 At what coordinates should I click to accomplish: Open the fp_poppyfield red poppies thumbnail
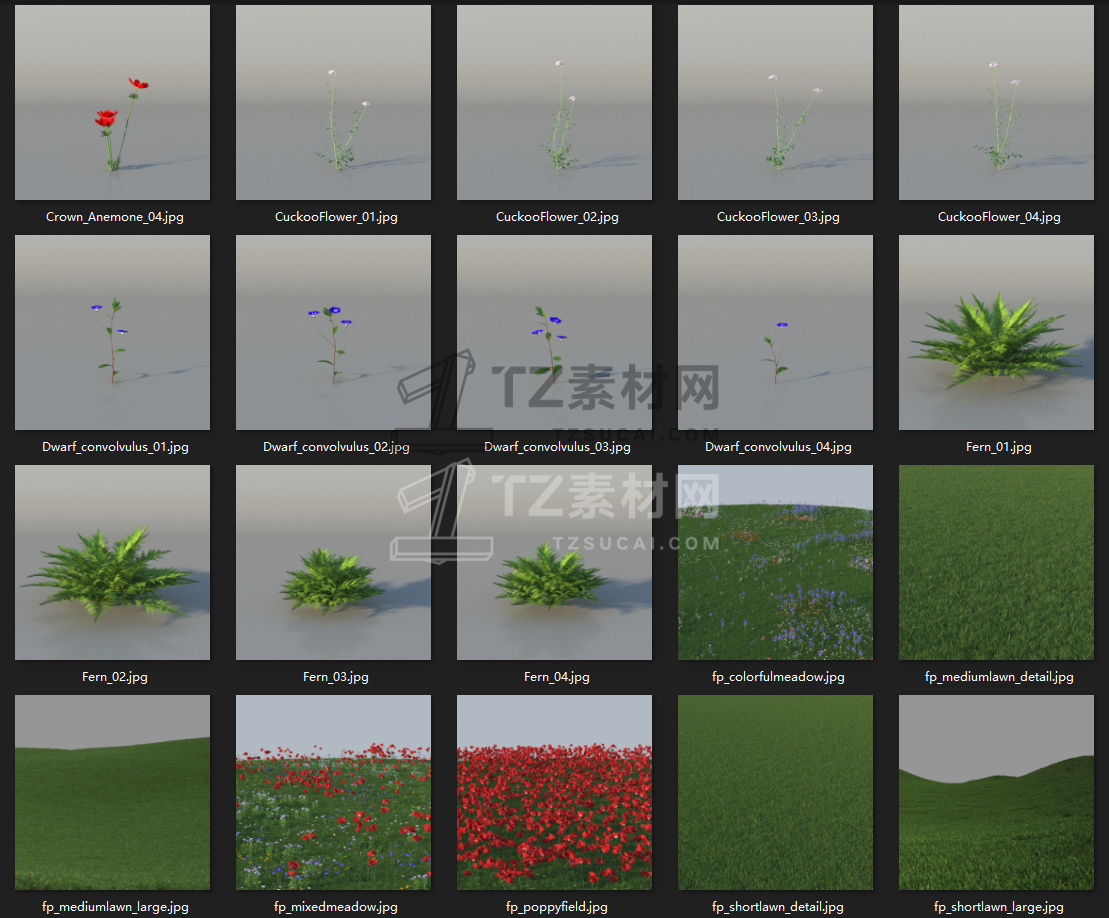click(x=554, y=792)
